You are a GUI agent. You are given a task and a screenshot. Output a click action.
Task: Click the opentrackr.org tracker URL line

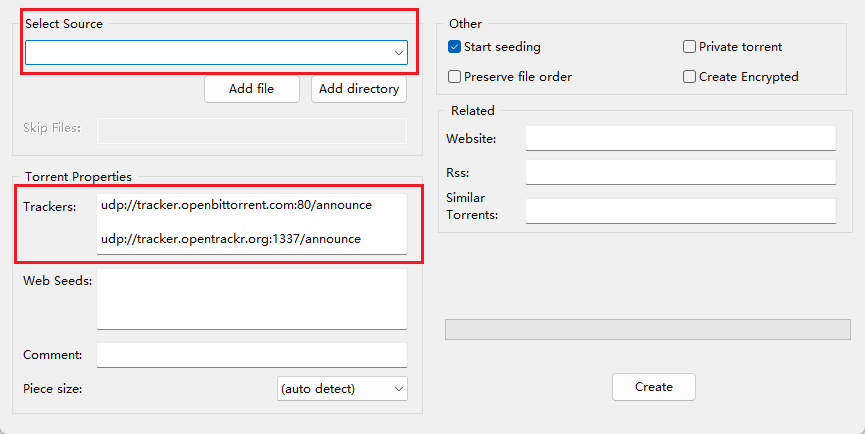[x=230, y=239]
